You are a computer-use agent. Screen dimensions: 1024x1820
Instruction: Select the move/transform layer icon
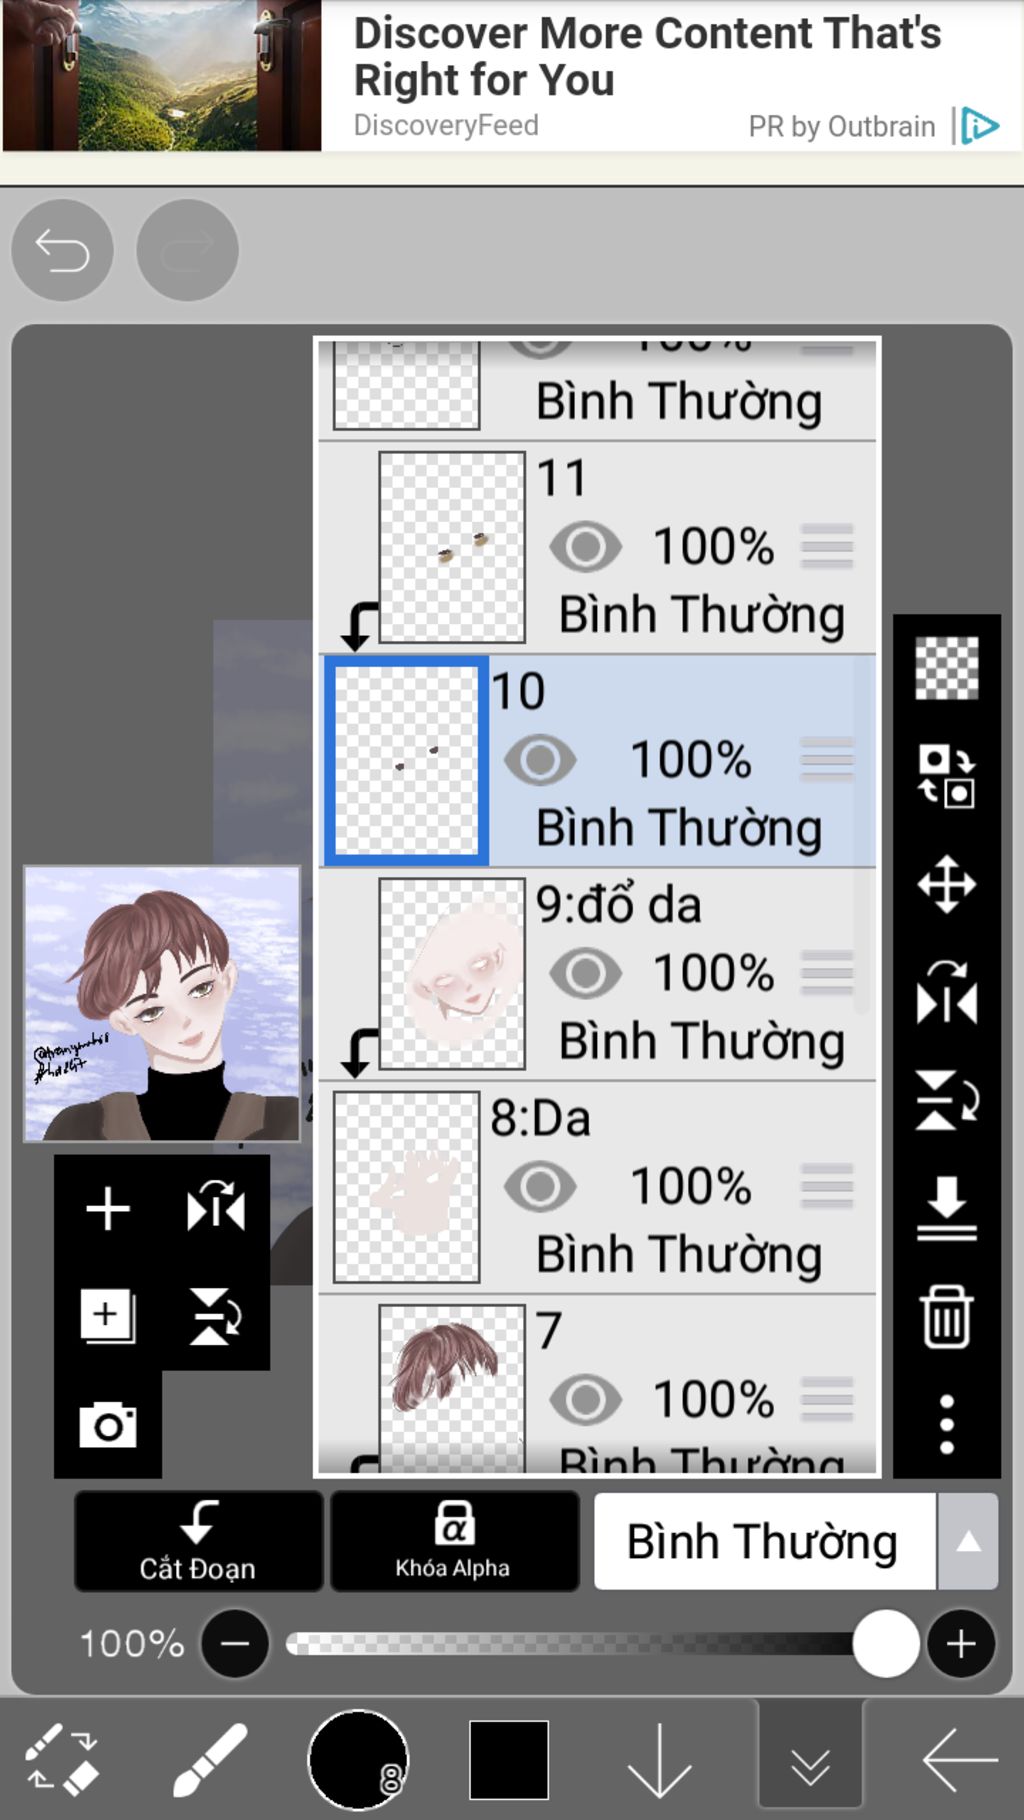[x=946, y=884]
